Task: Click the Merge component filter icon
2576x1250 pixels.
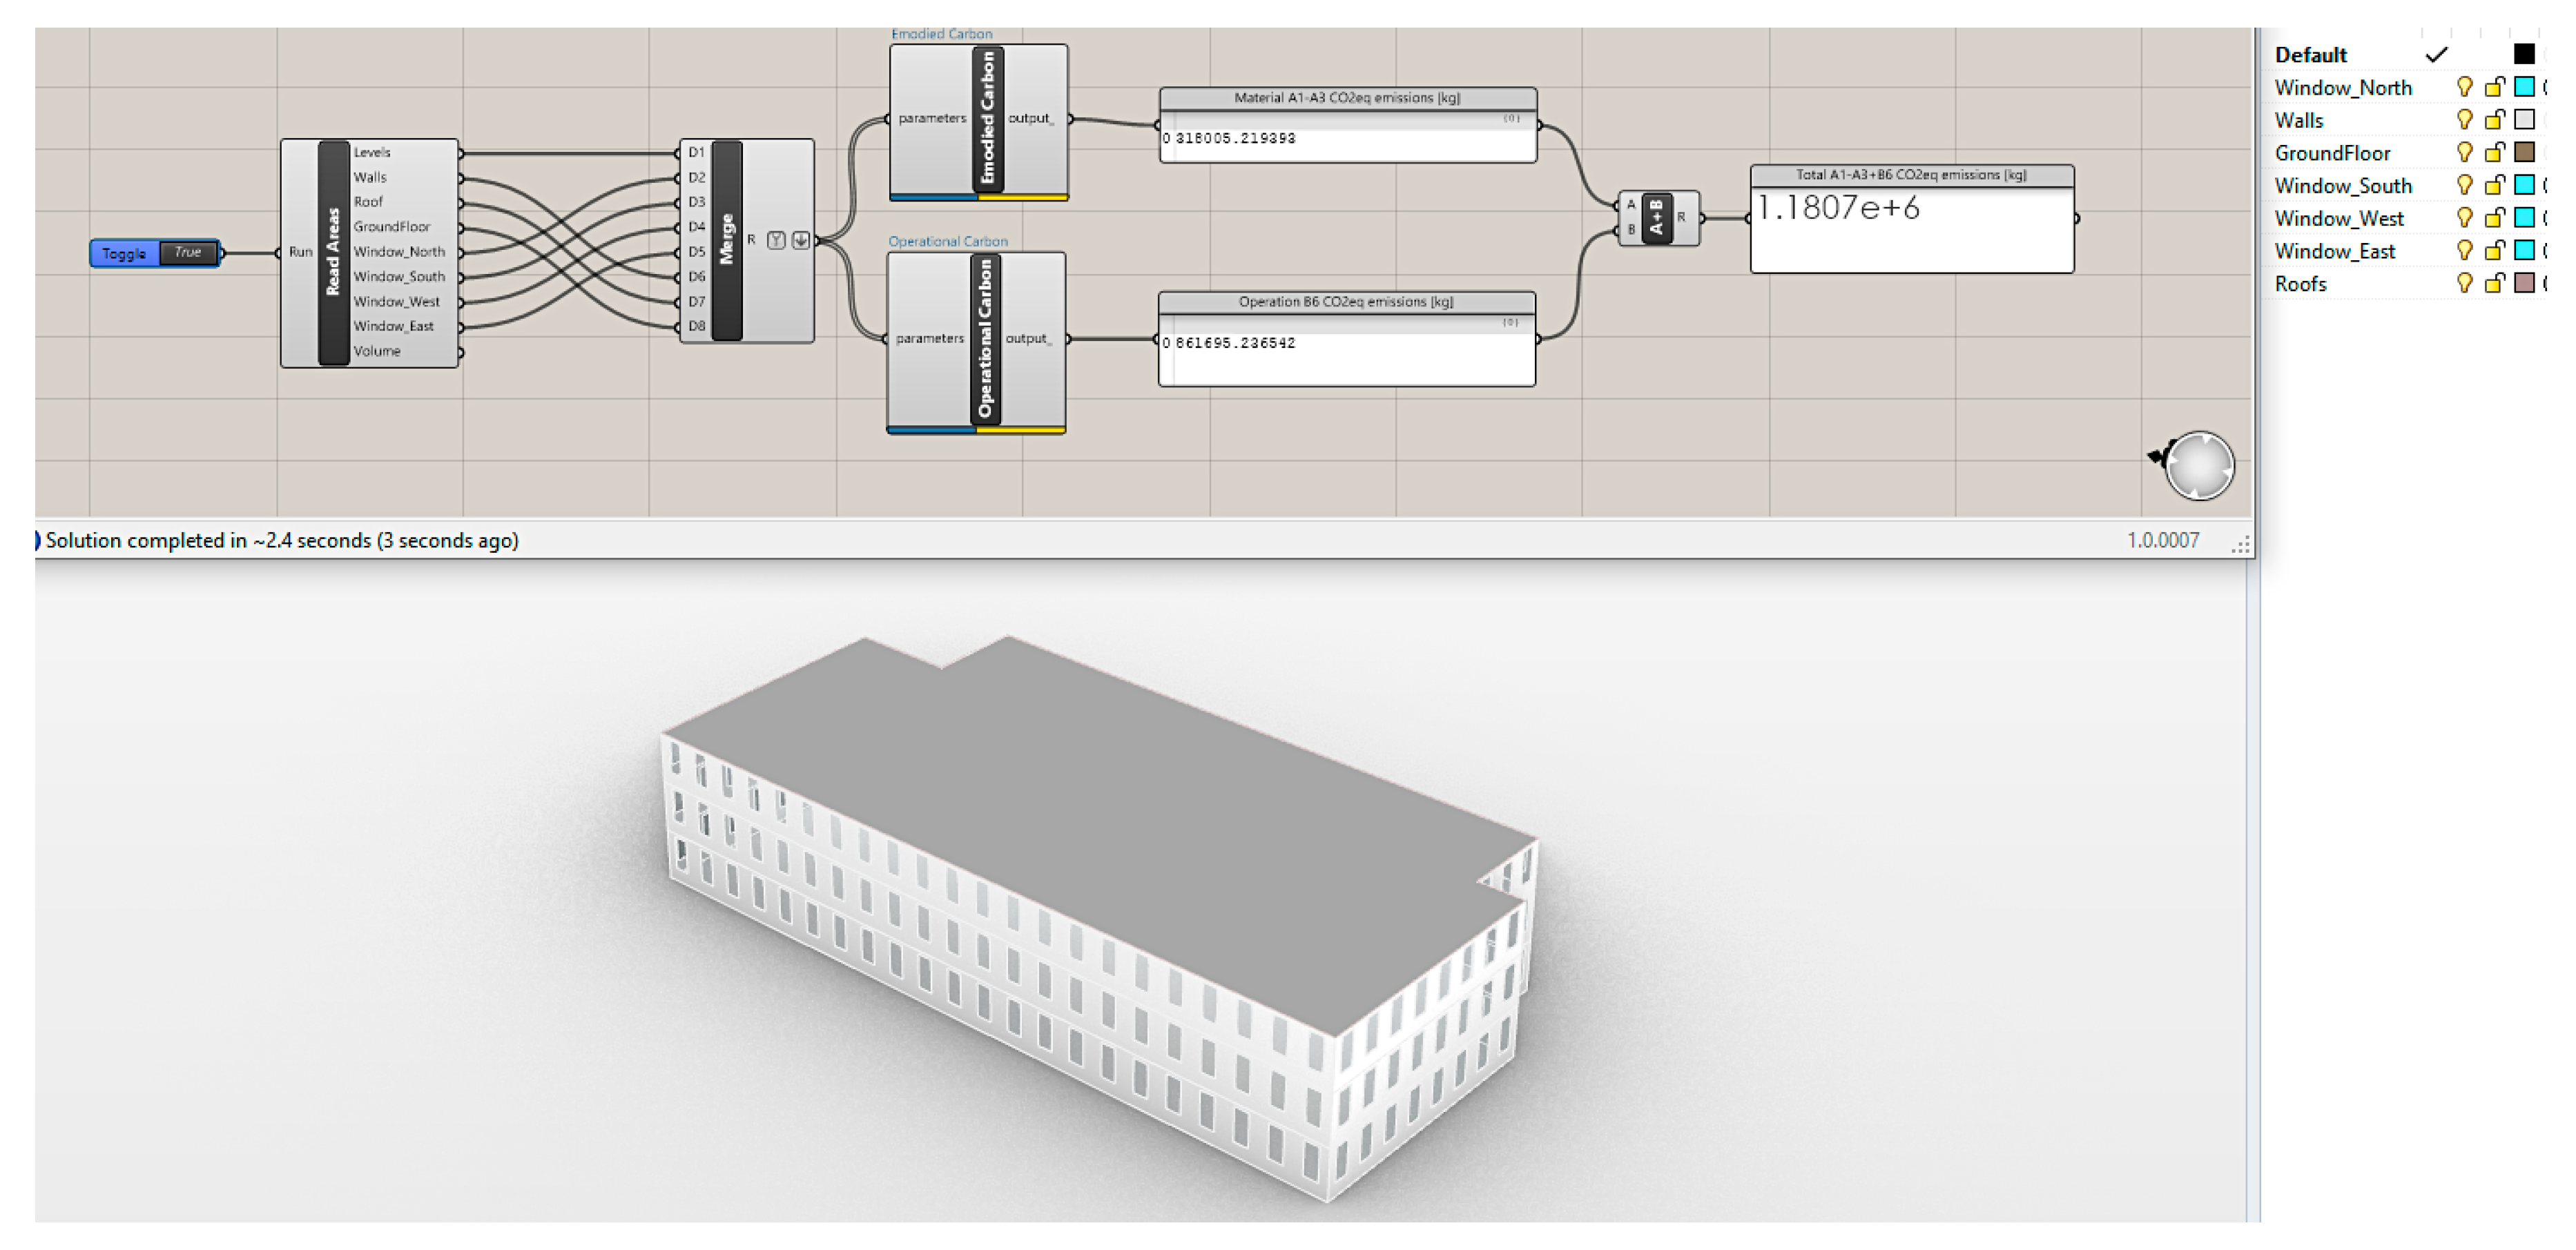Action: pos(776,240)
